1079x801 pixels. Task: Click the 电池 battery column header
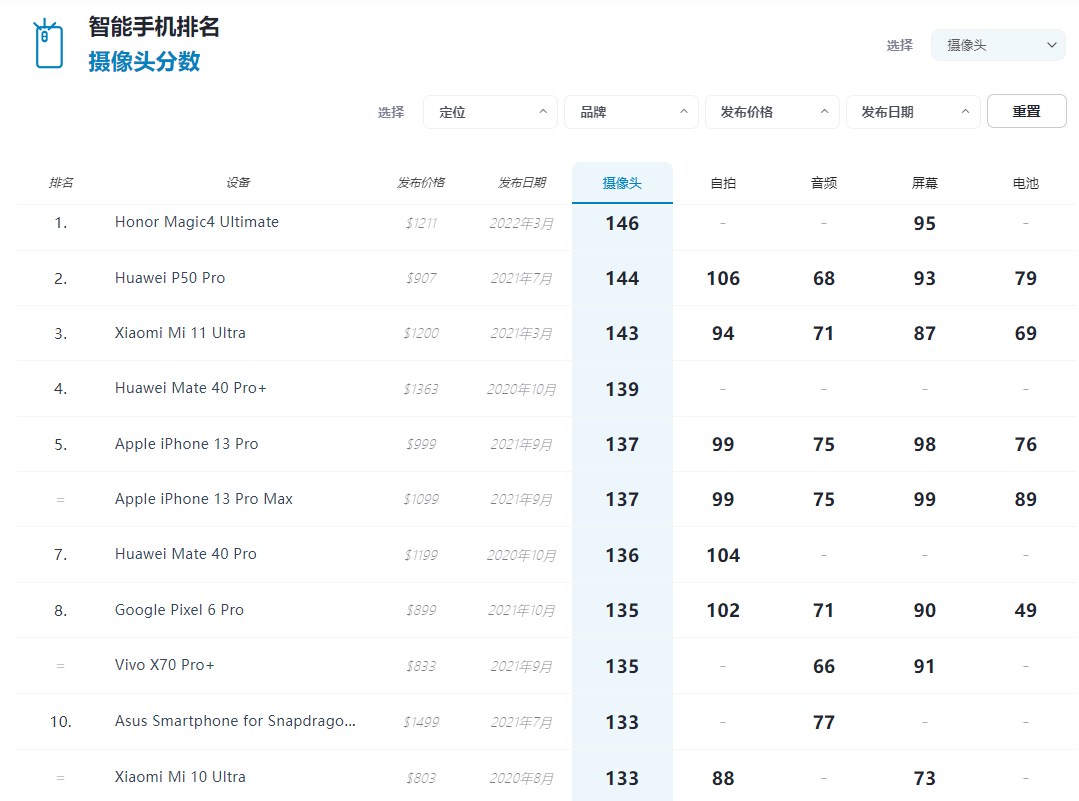click(1025, 182)
